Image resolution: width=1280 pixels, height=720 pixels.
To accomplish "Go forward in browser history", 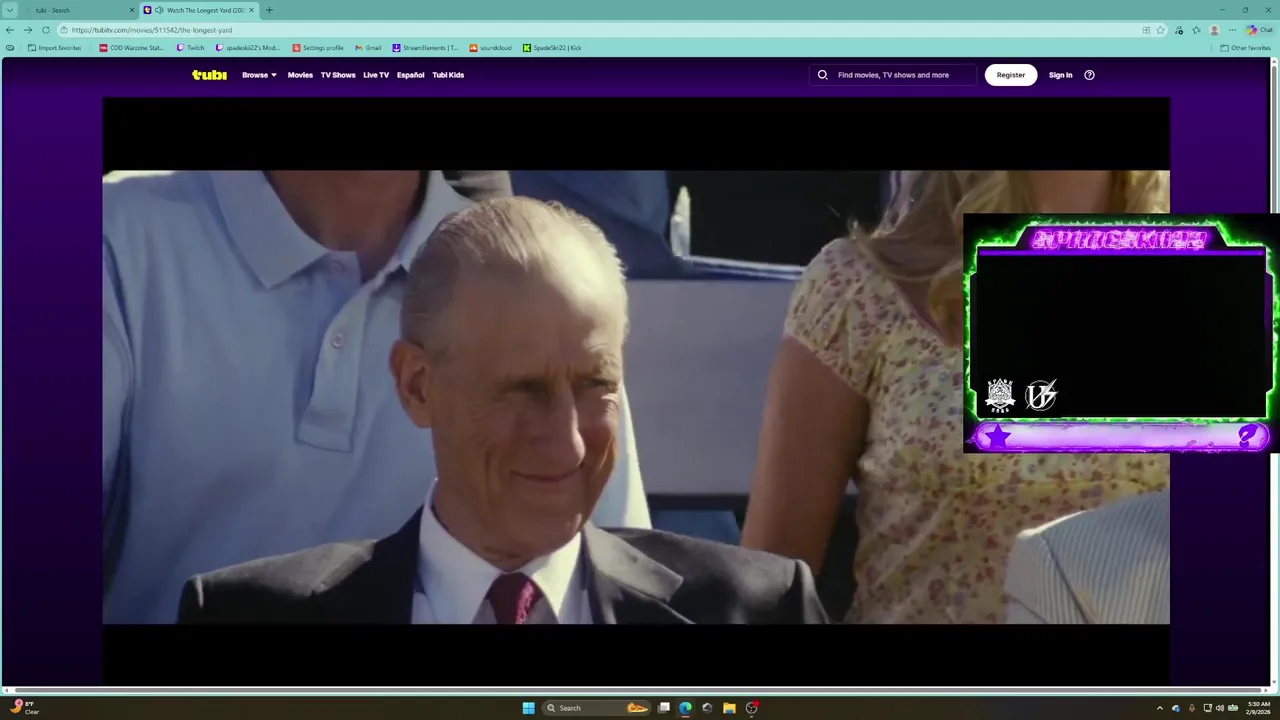I will (x=28, y=30).
